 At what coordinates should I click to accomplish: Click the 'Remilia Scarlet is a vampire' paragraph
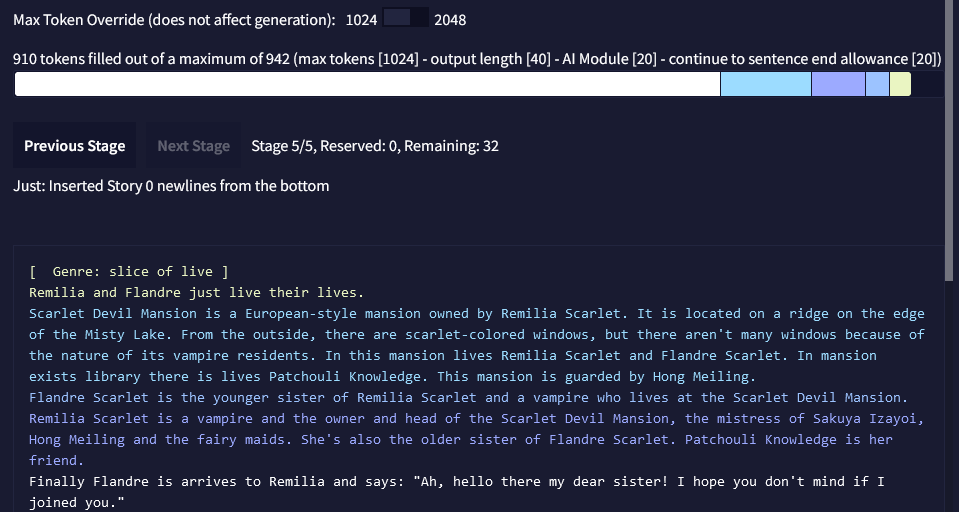pyautogui.click(x=477, y=439)
